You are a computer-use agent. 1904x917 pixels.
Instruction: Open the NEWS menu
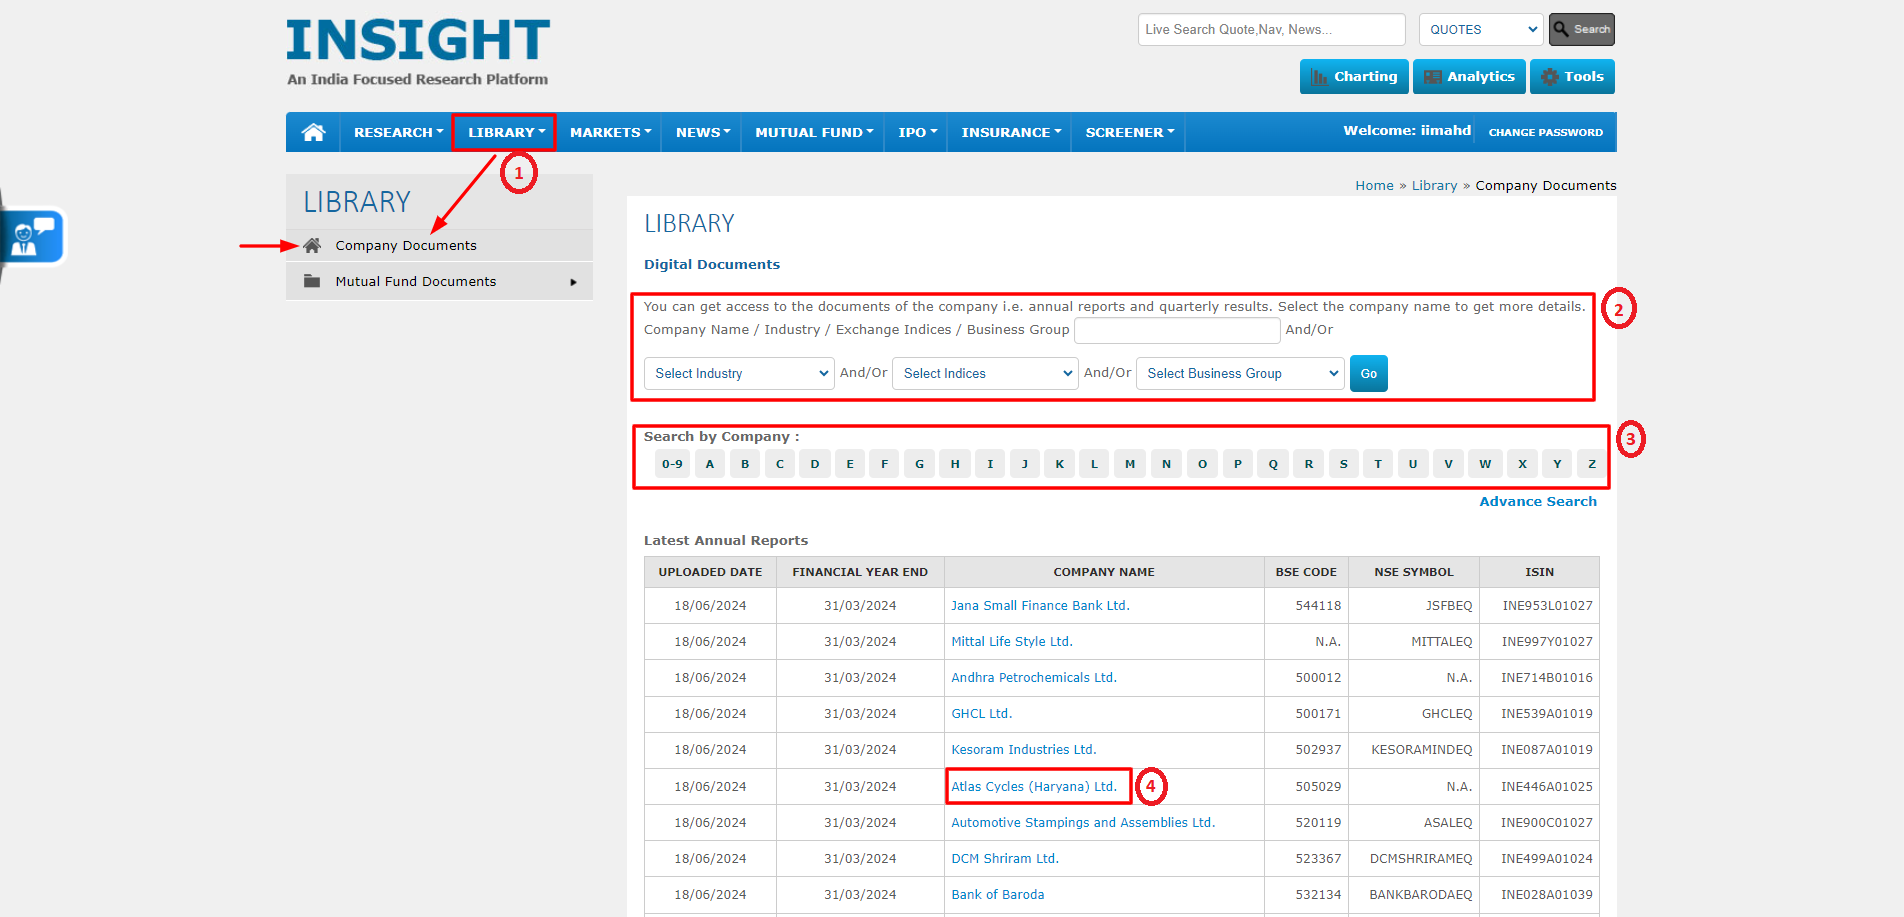[703, 132]
